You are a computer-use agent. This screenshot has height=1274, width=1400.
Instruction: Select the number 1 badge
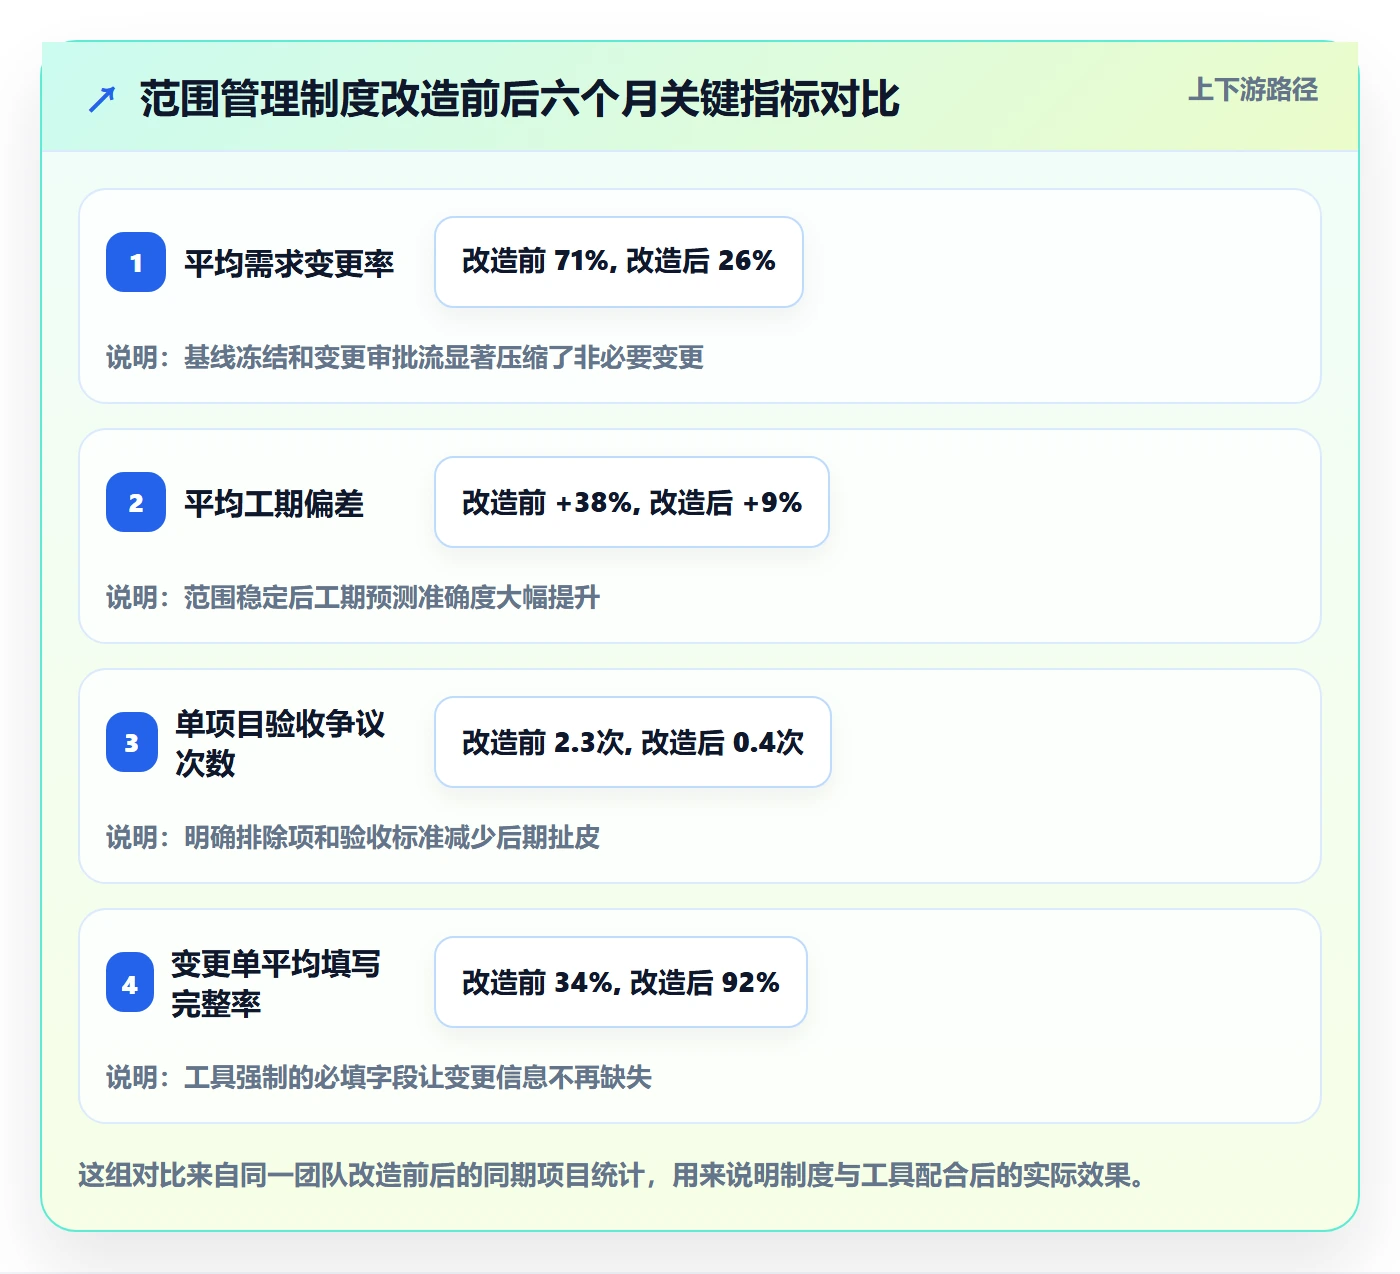pos(136,262)
